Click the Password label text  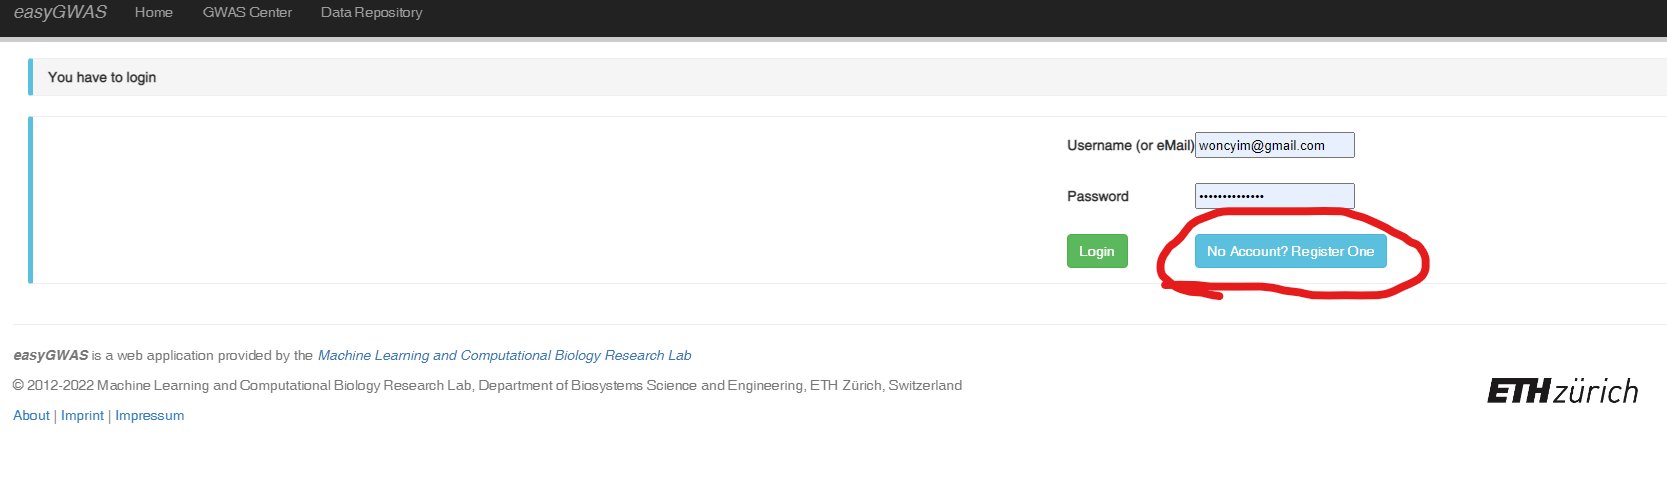click(1097, 196)
